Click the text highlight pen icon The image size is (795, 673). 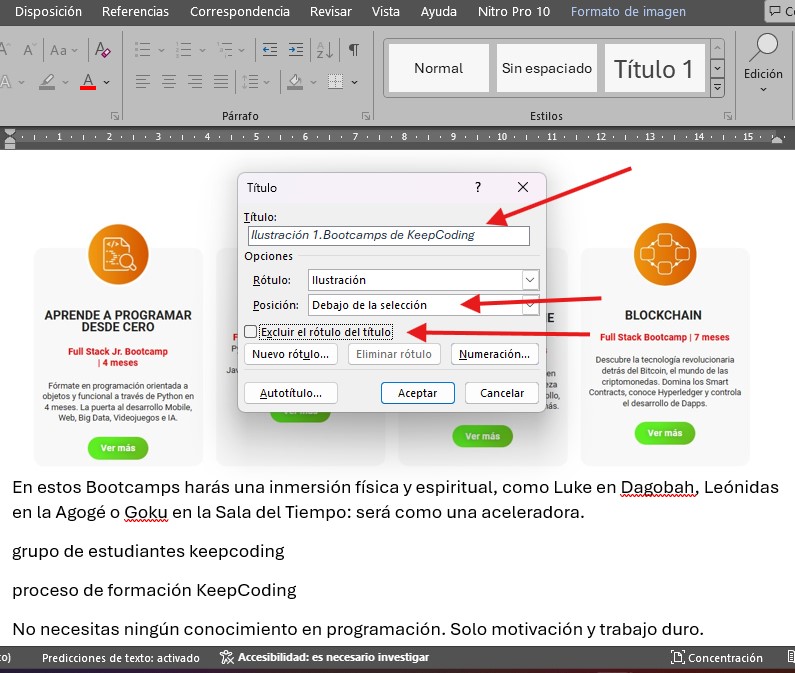(47, 81)
